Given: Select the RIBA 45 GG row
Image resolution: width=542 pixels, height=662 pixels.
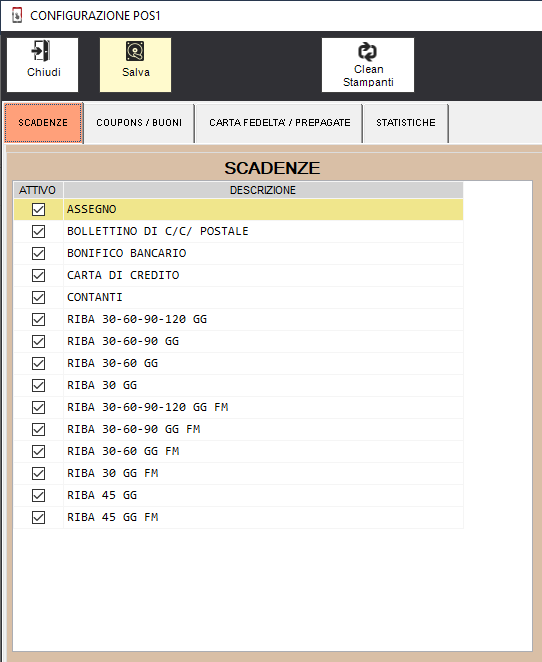Looking at the screenshot, I should click(x=238, y=495).
